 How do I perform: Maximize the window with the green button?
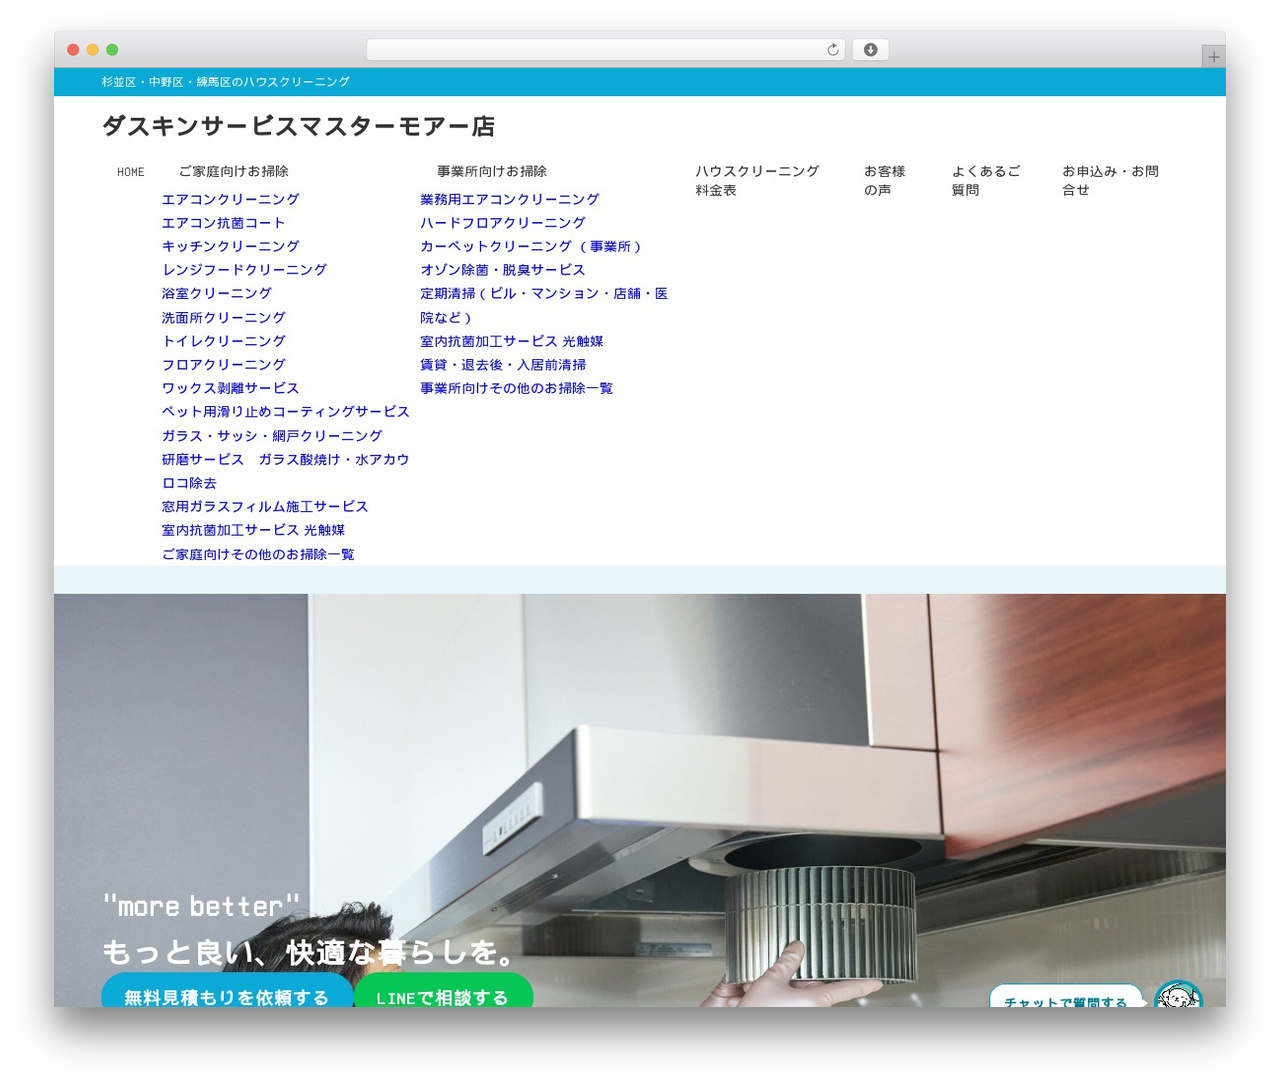112,50
